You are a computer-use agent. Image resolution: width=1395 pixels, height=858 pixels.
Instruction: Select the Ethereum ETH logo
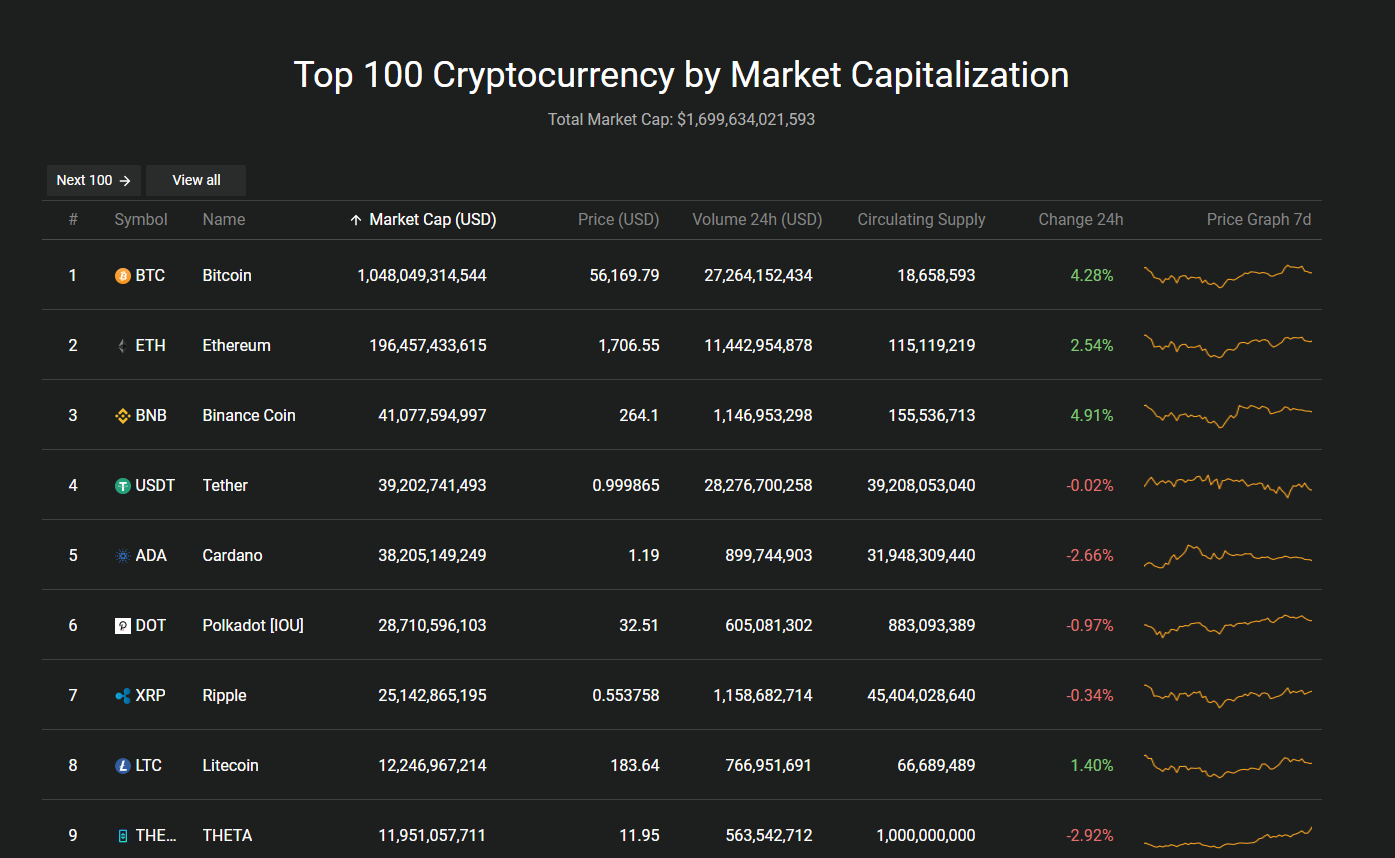(121, 345)
